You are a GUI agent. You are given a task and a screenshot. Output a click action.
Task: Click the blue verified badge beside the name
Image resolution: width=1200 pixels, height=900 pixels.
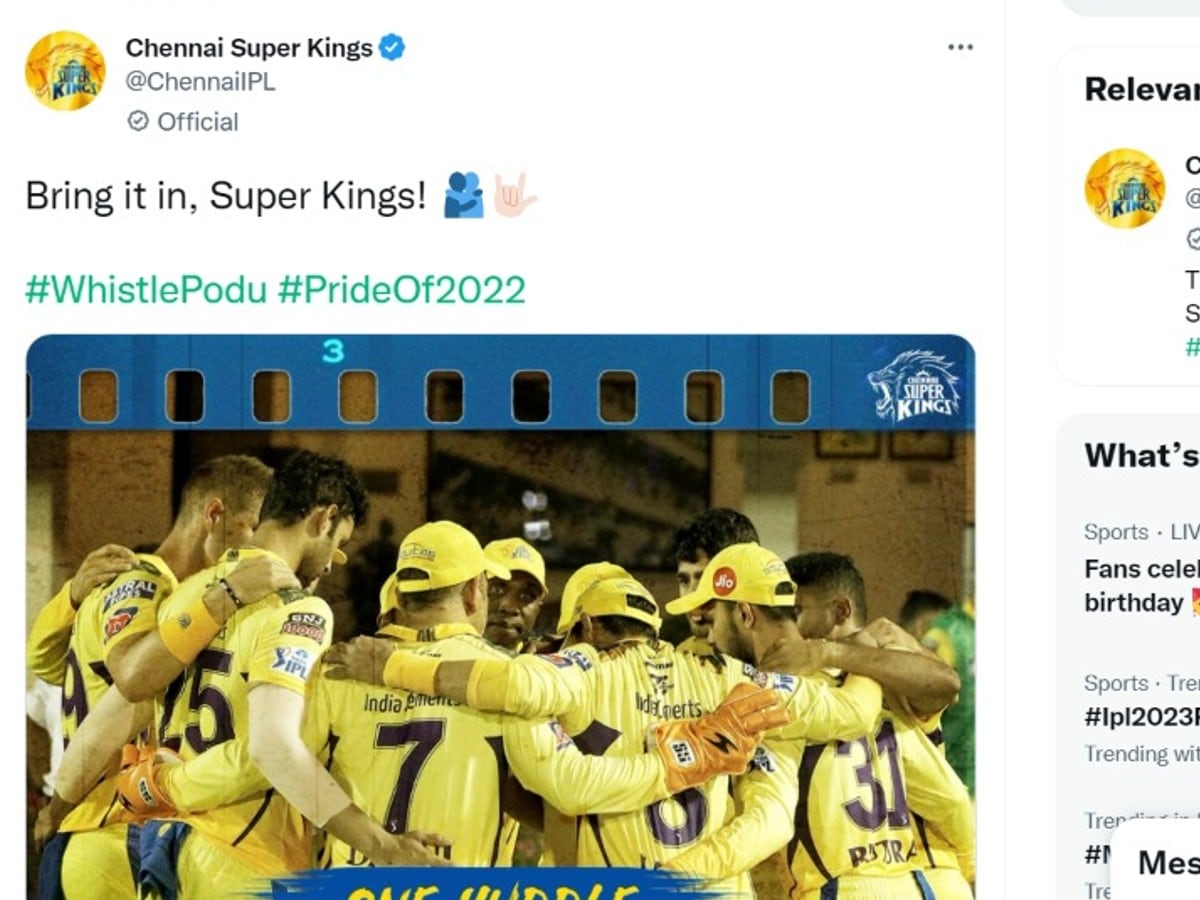[392, 47]
